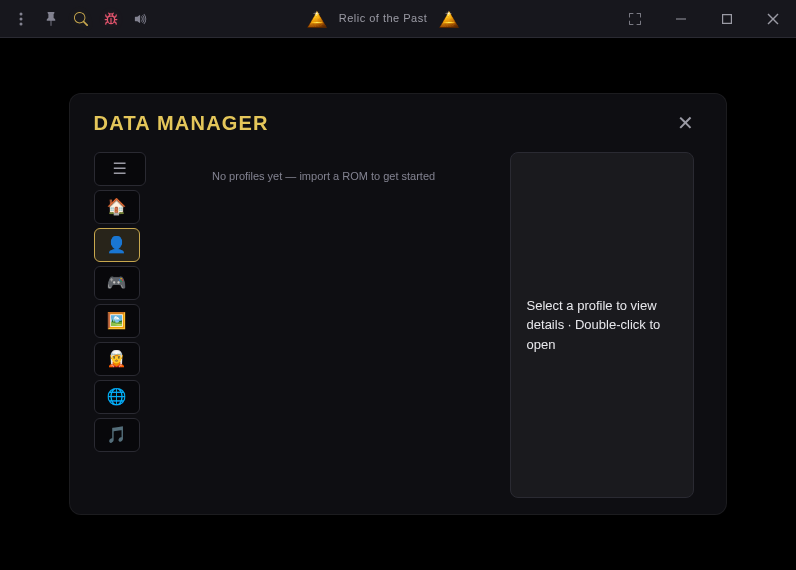Screen dimensions: 796x570
Task: Open the Home section via house icon
Action: point(117,207)
